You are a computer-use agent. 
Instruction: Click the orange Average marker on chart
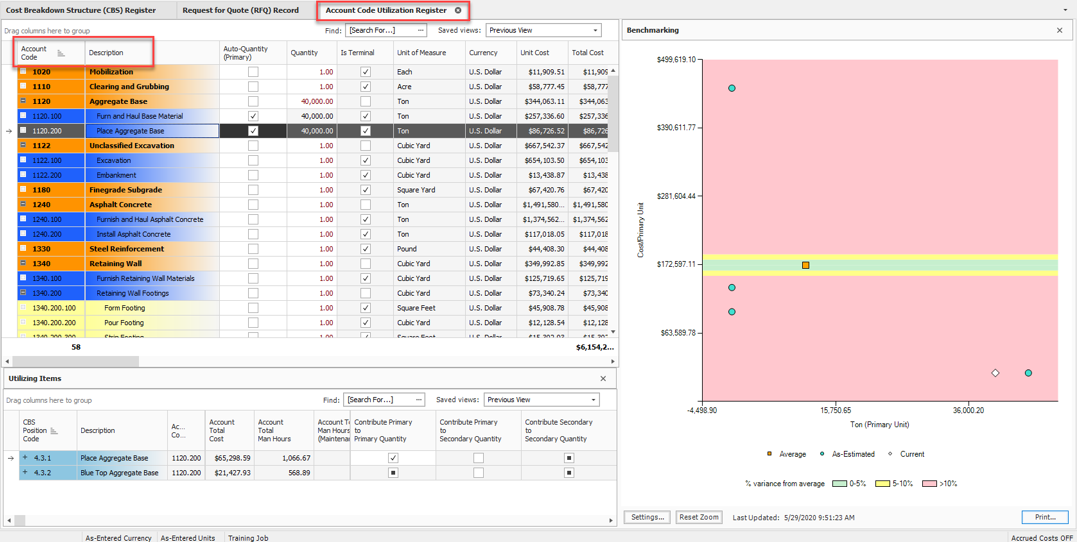(x=805, y=265)
